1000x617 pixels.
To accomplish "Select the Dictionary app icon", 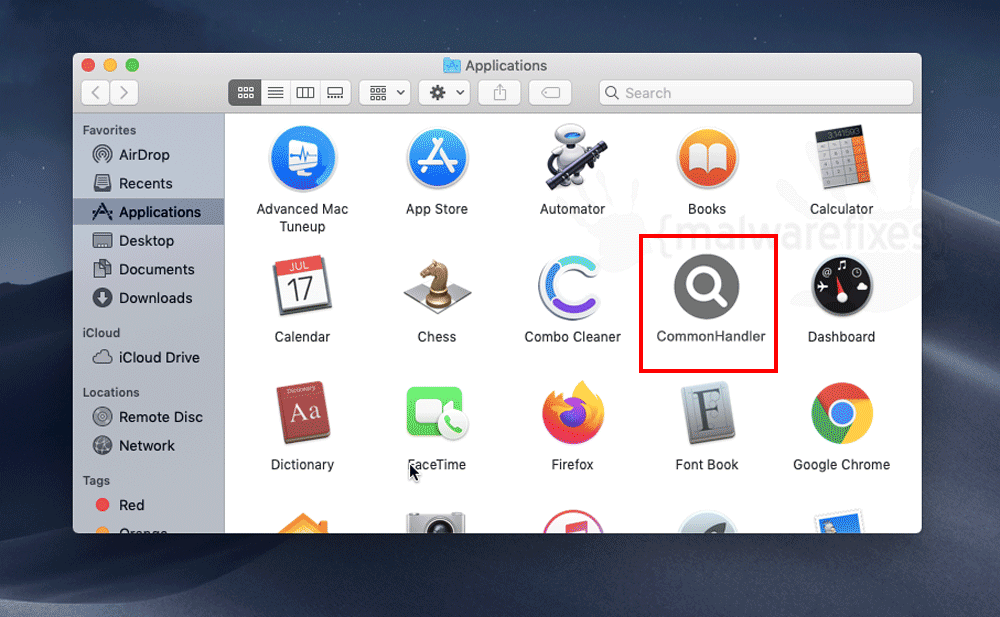I will 302,413.
